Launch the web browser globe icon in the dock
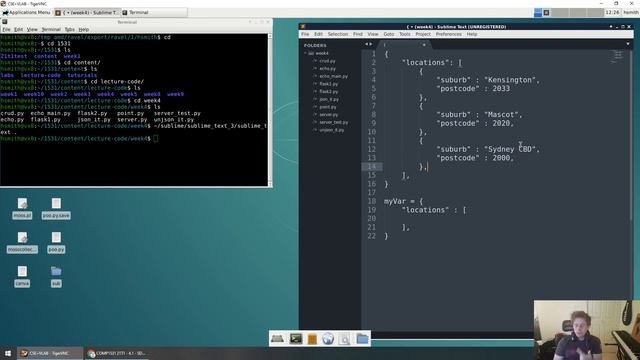 coord(328,339)
